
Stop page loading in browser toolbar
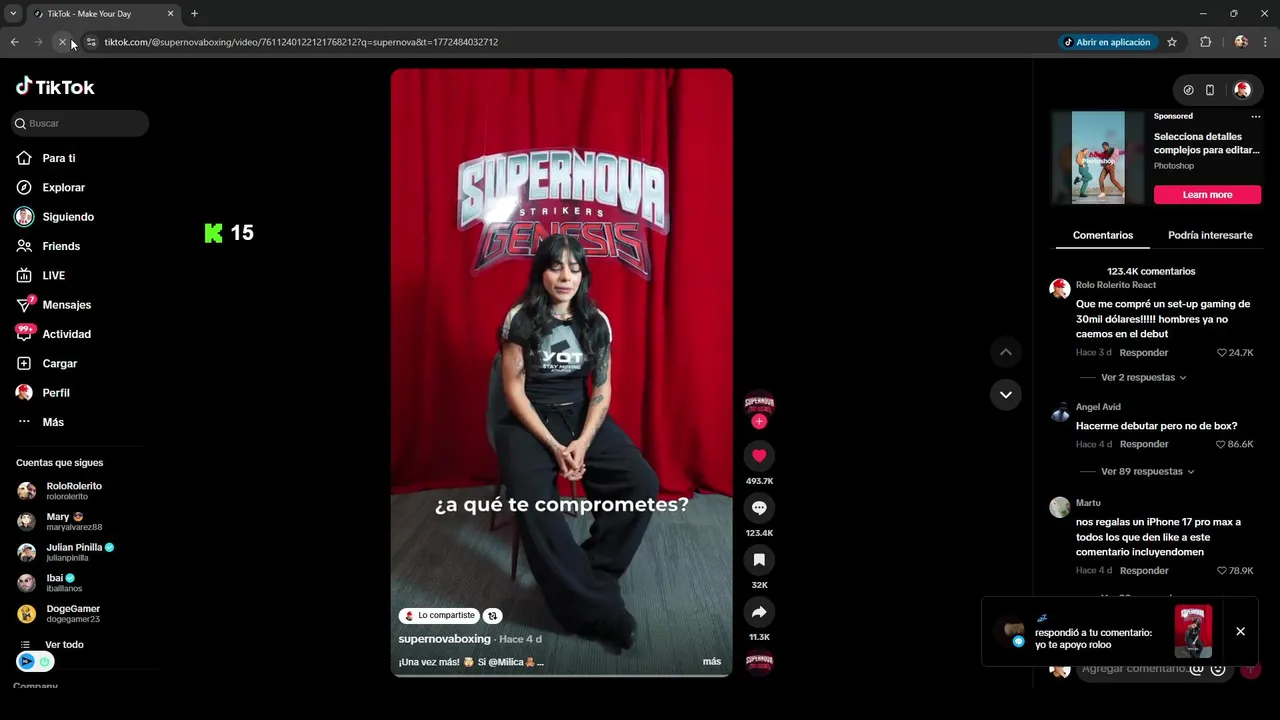tap(62, 42)
